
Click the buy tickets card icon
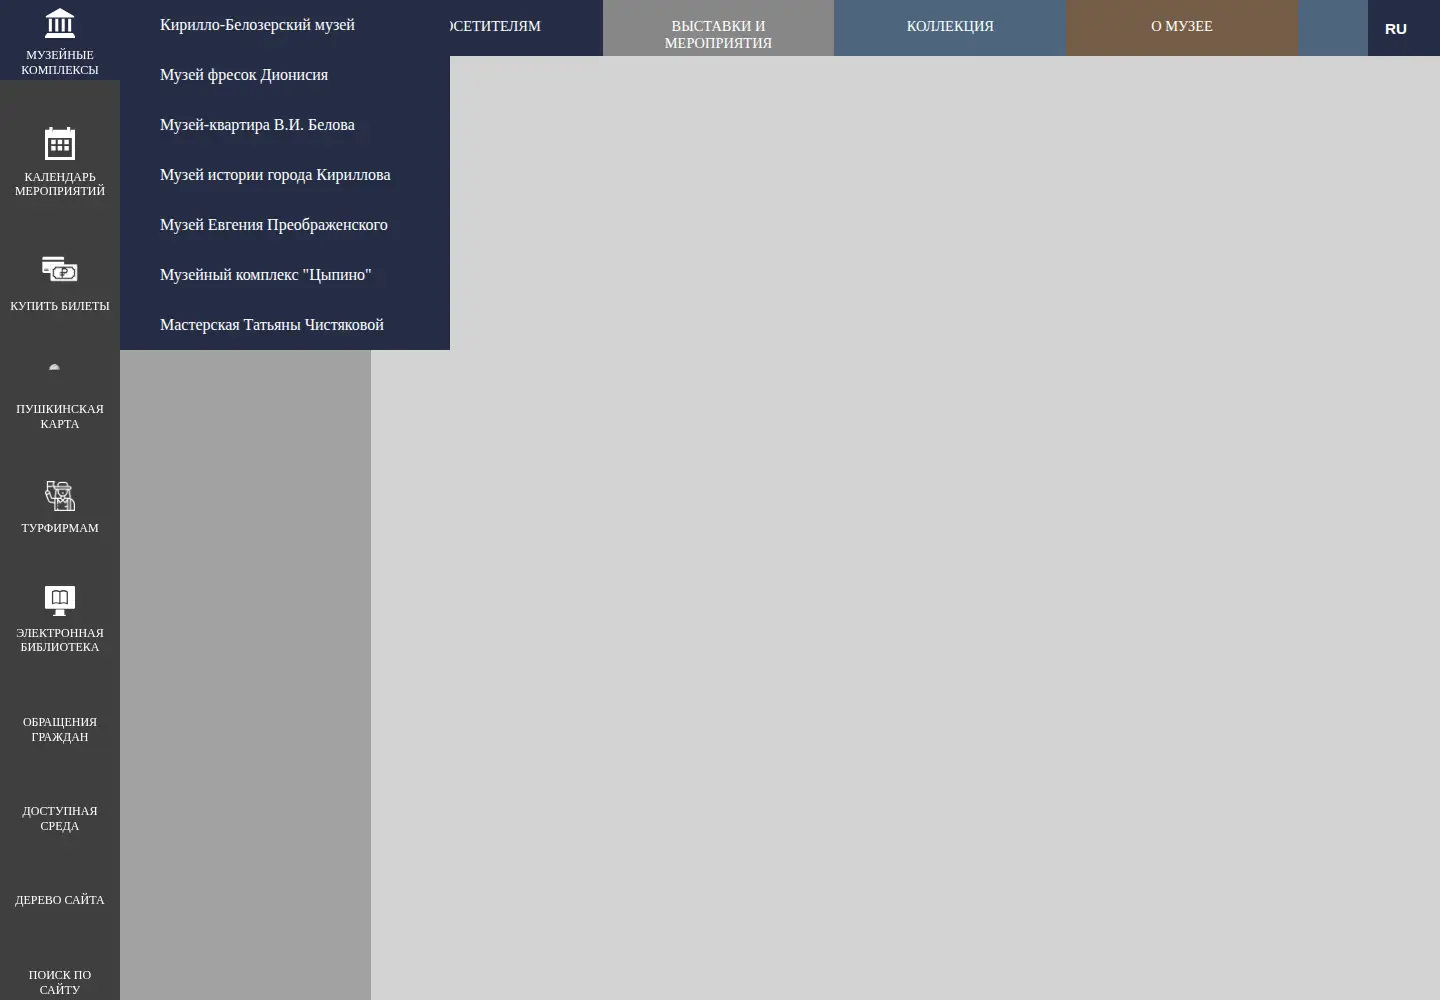tap(60, 269)
